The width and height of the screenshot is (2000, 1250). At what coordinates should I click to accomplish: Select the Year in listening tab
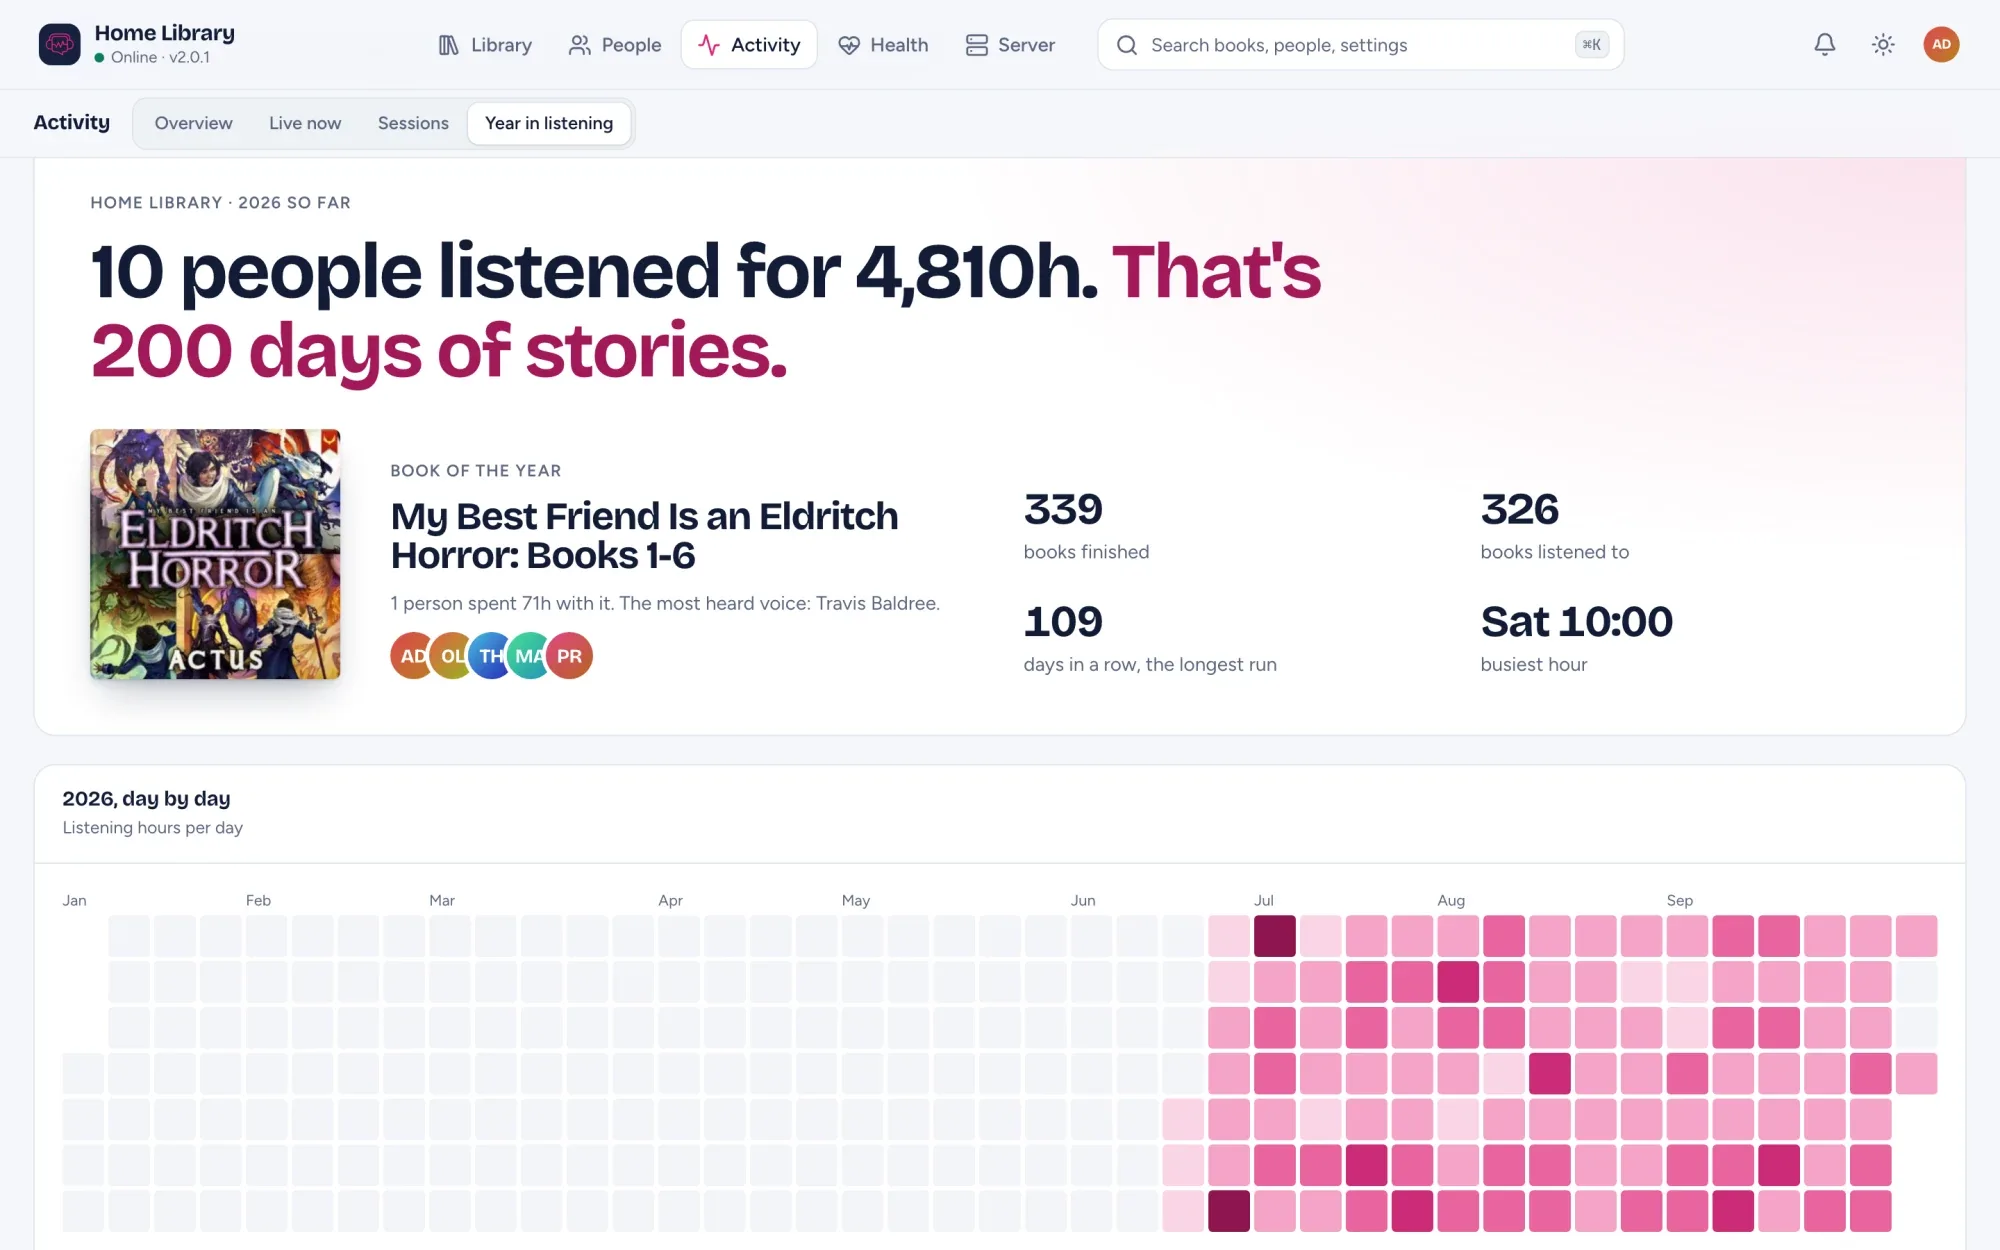549,123
